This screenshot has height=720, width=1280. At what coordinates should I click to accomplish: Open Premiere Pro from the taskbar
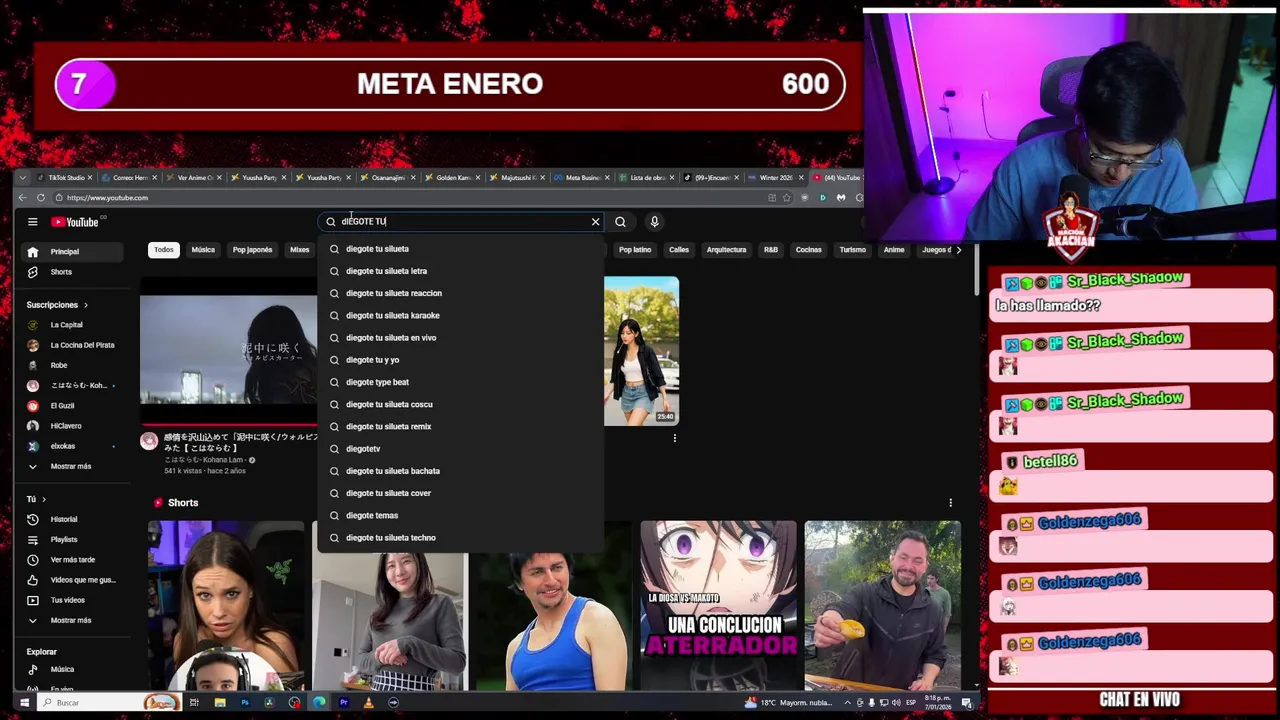coord(343,703)
